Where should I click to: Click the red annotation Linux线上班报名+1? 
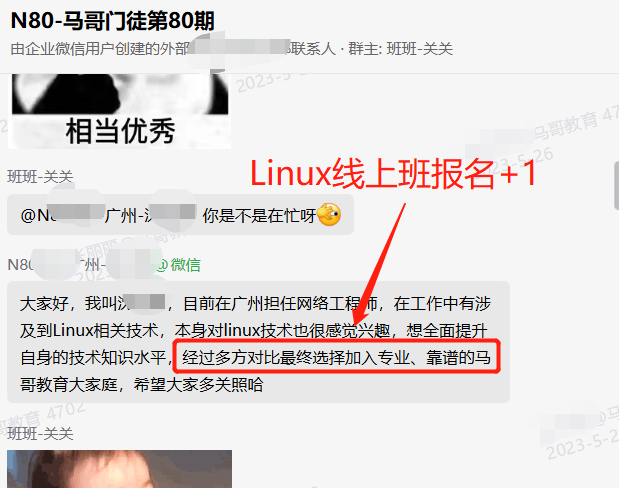[x=393, y=173]
